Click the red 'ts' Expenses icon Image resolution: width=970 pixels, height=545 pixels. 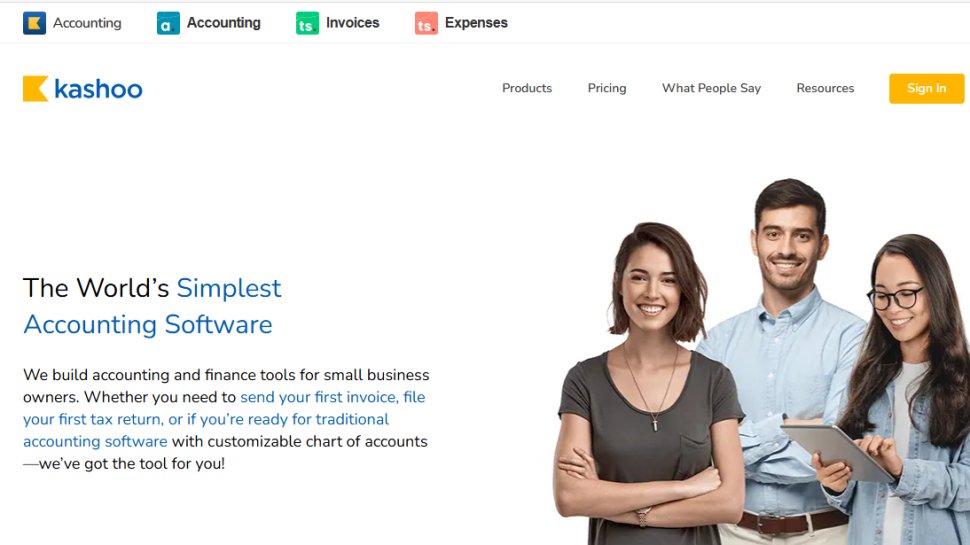click(426, 24)
